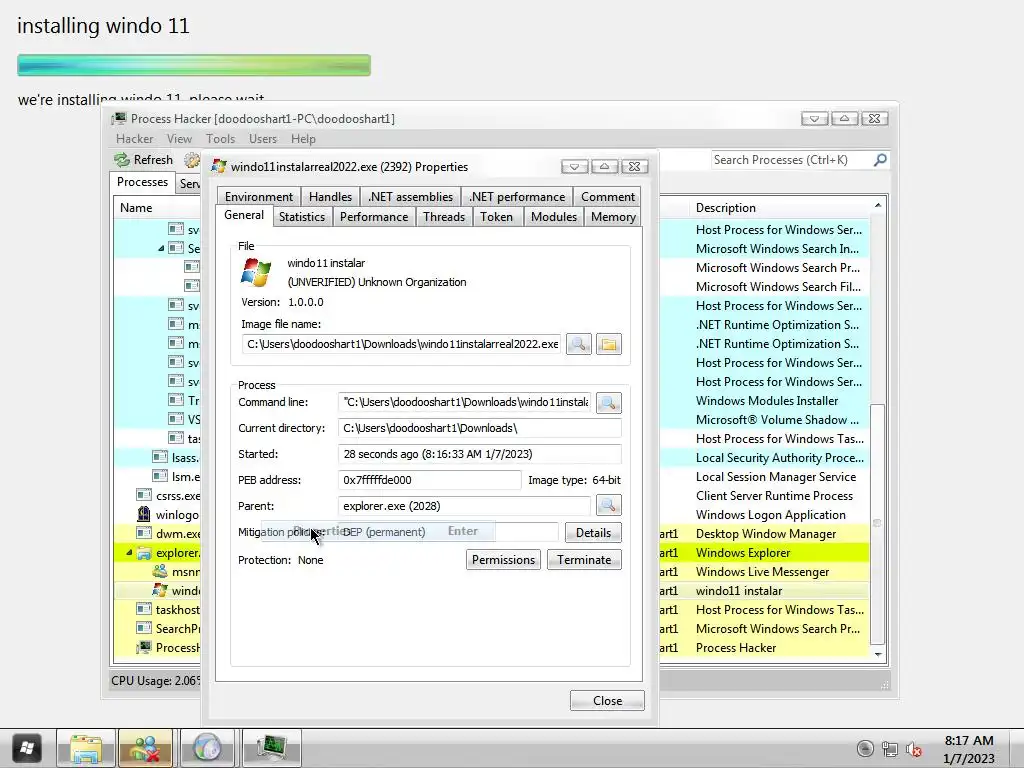Click the options gear icon next to Refresh
The image size is (1024, 768).
click(191, 160)
